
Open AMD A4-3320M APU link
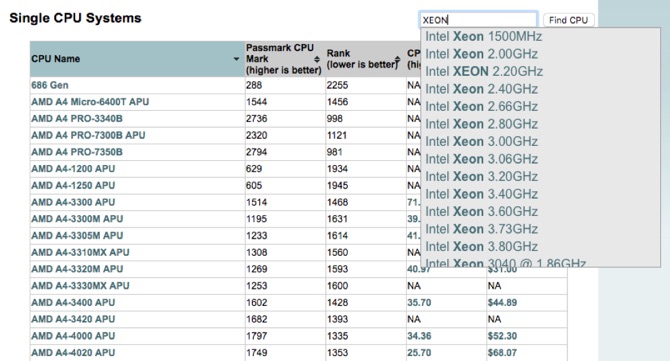point(77,269)
